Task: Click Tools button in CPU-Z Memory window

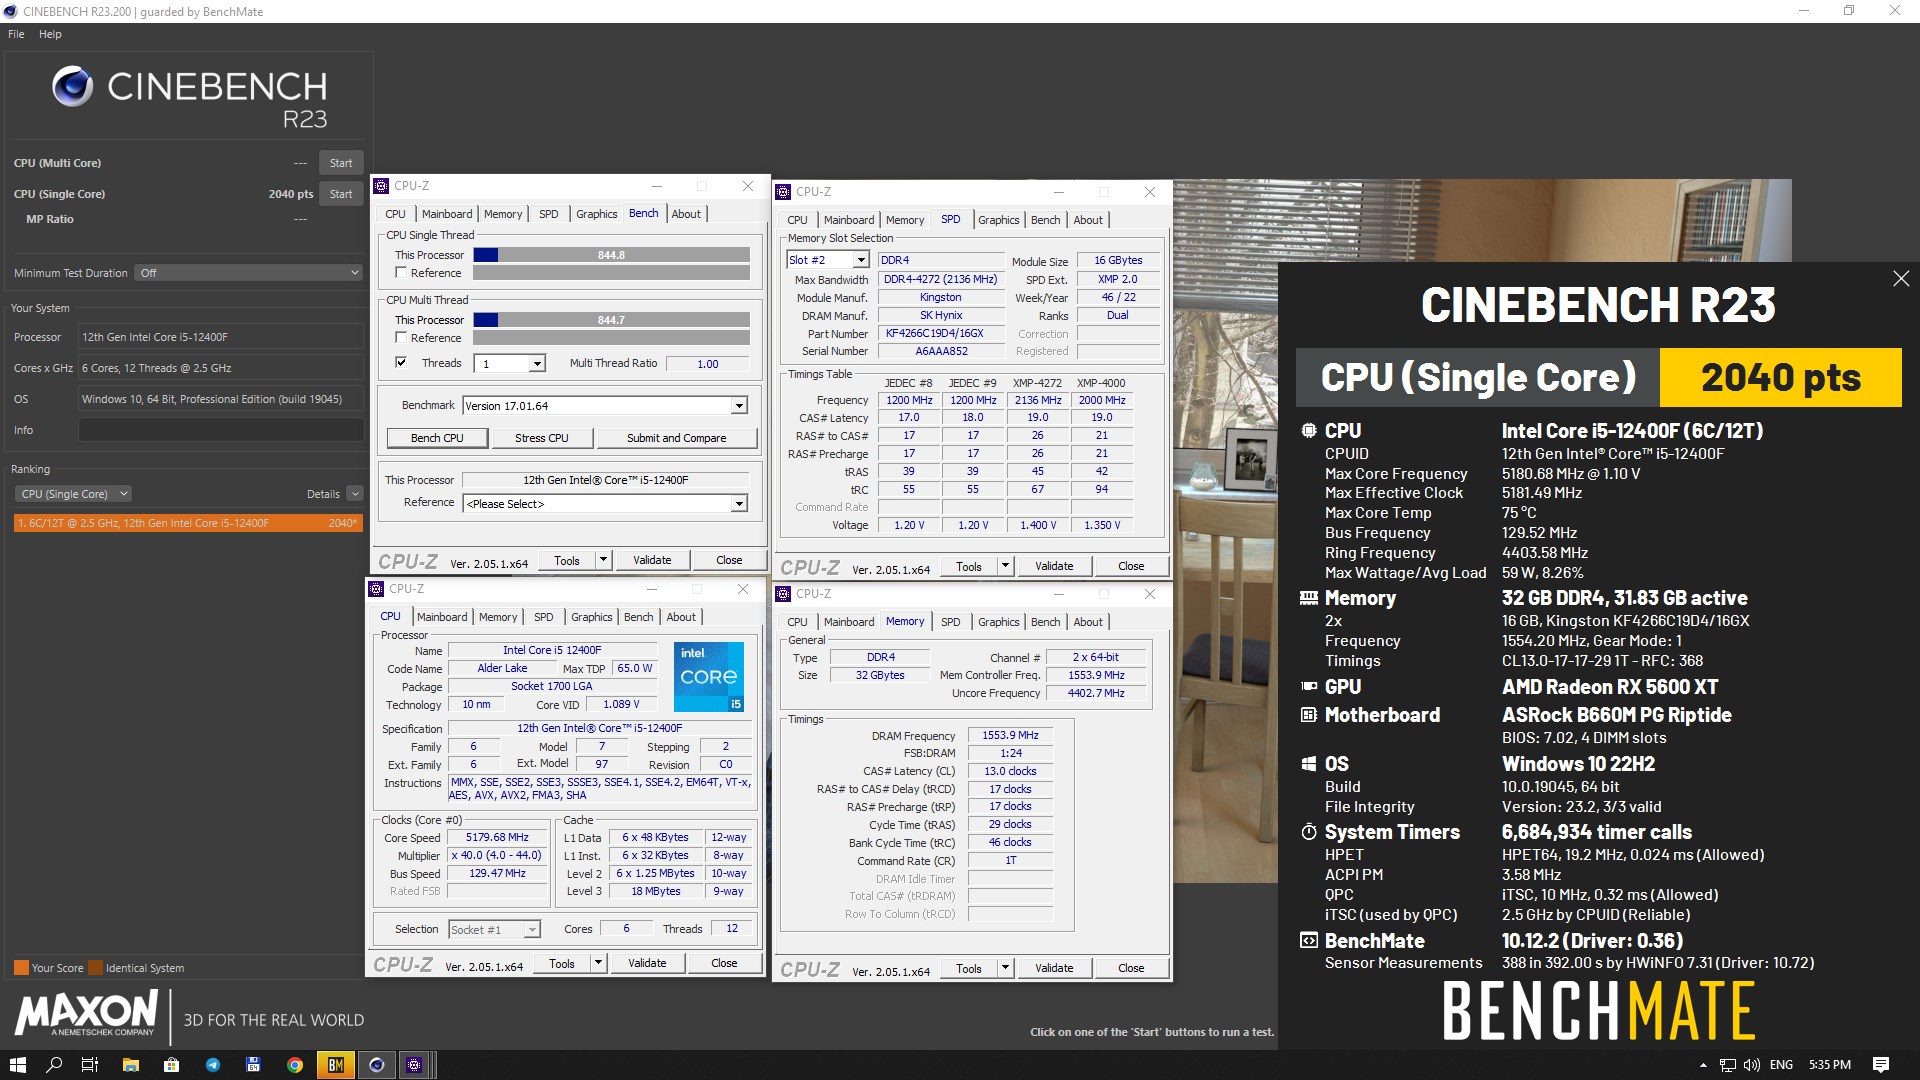Action: [968, 968]
